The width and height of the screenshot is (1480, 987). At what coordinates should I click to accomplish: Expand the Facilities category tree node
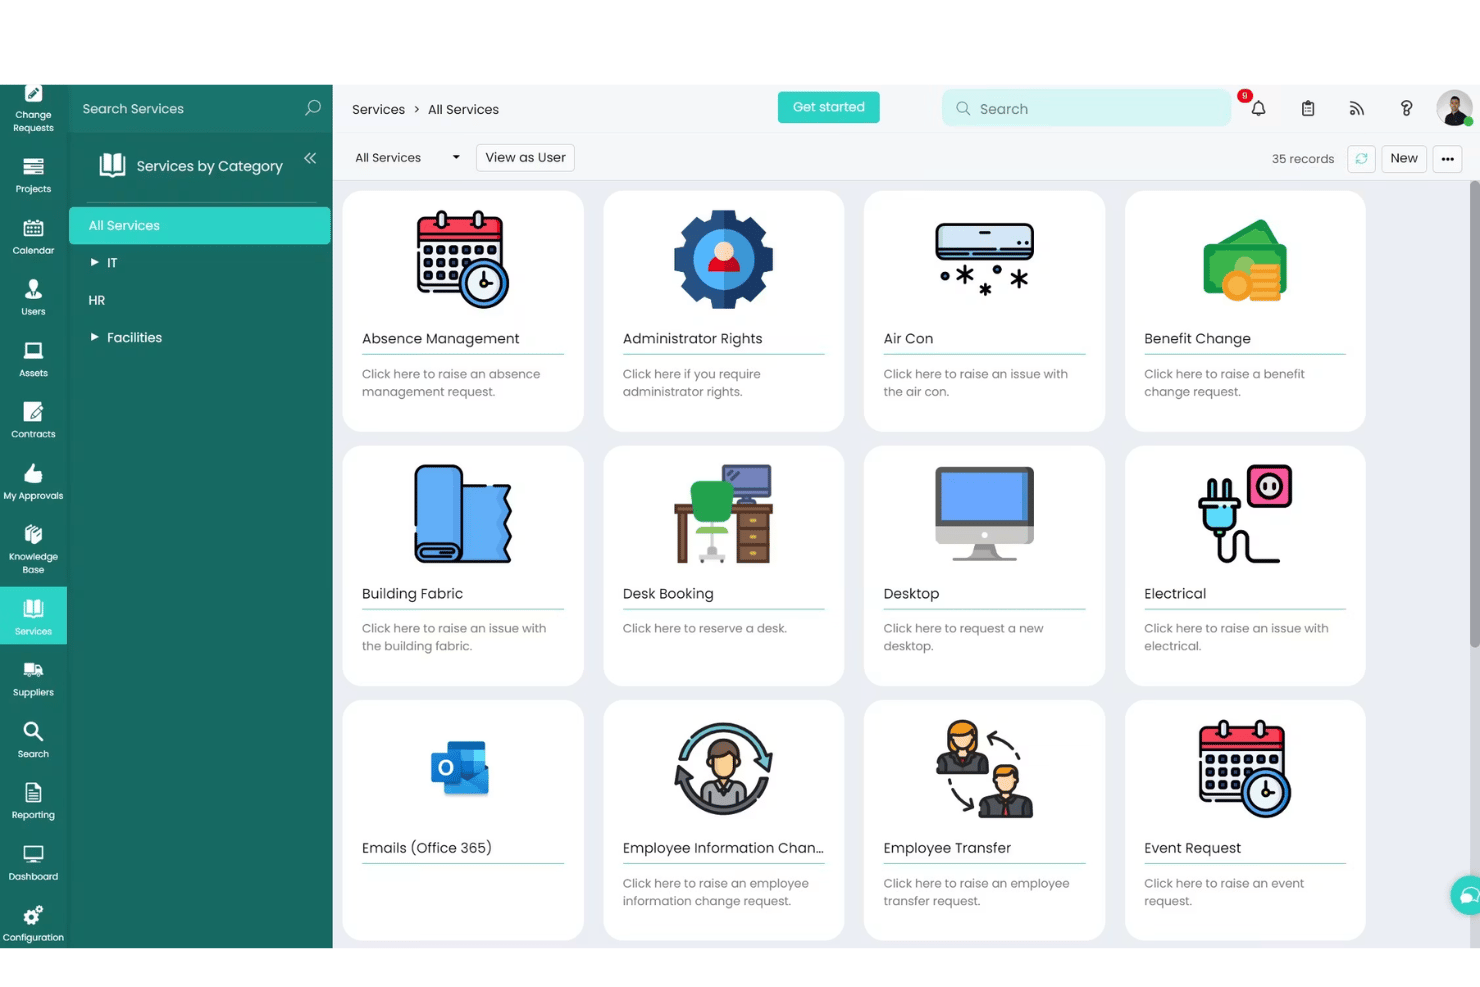pos(95,337)
